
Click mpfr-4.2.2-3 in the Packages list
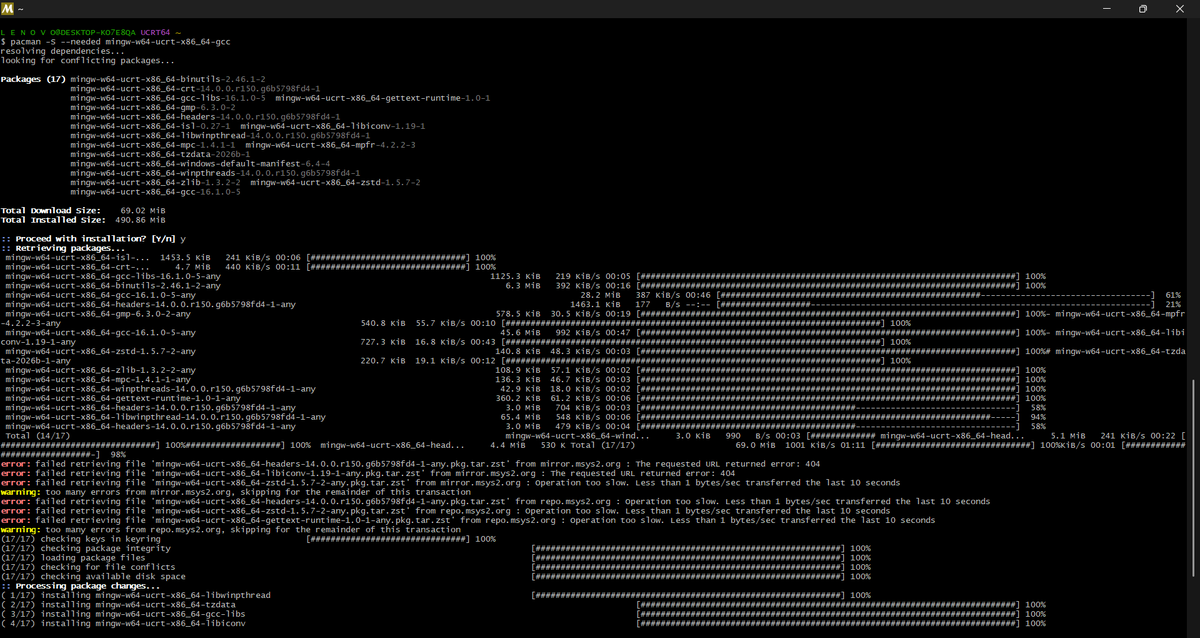[x=330, y=145]
